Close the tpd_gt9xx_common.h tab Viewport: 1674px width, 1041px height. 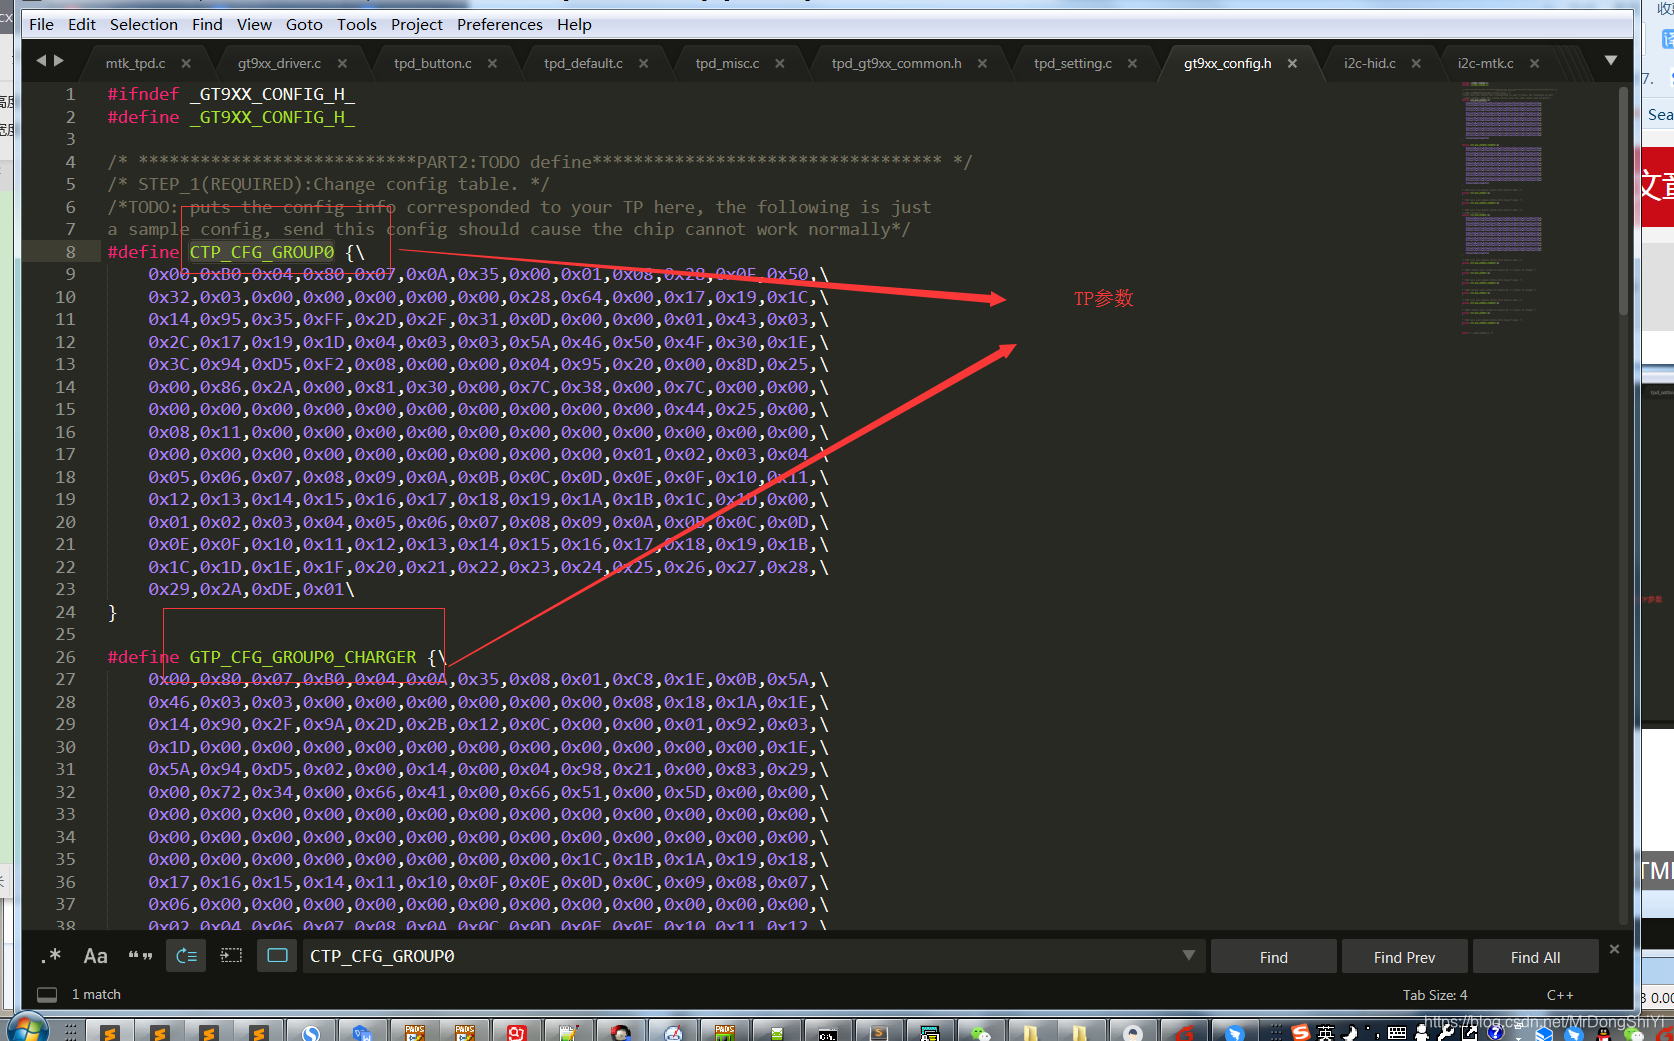coord(982,63)
